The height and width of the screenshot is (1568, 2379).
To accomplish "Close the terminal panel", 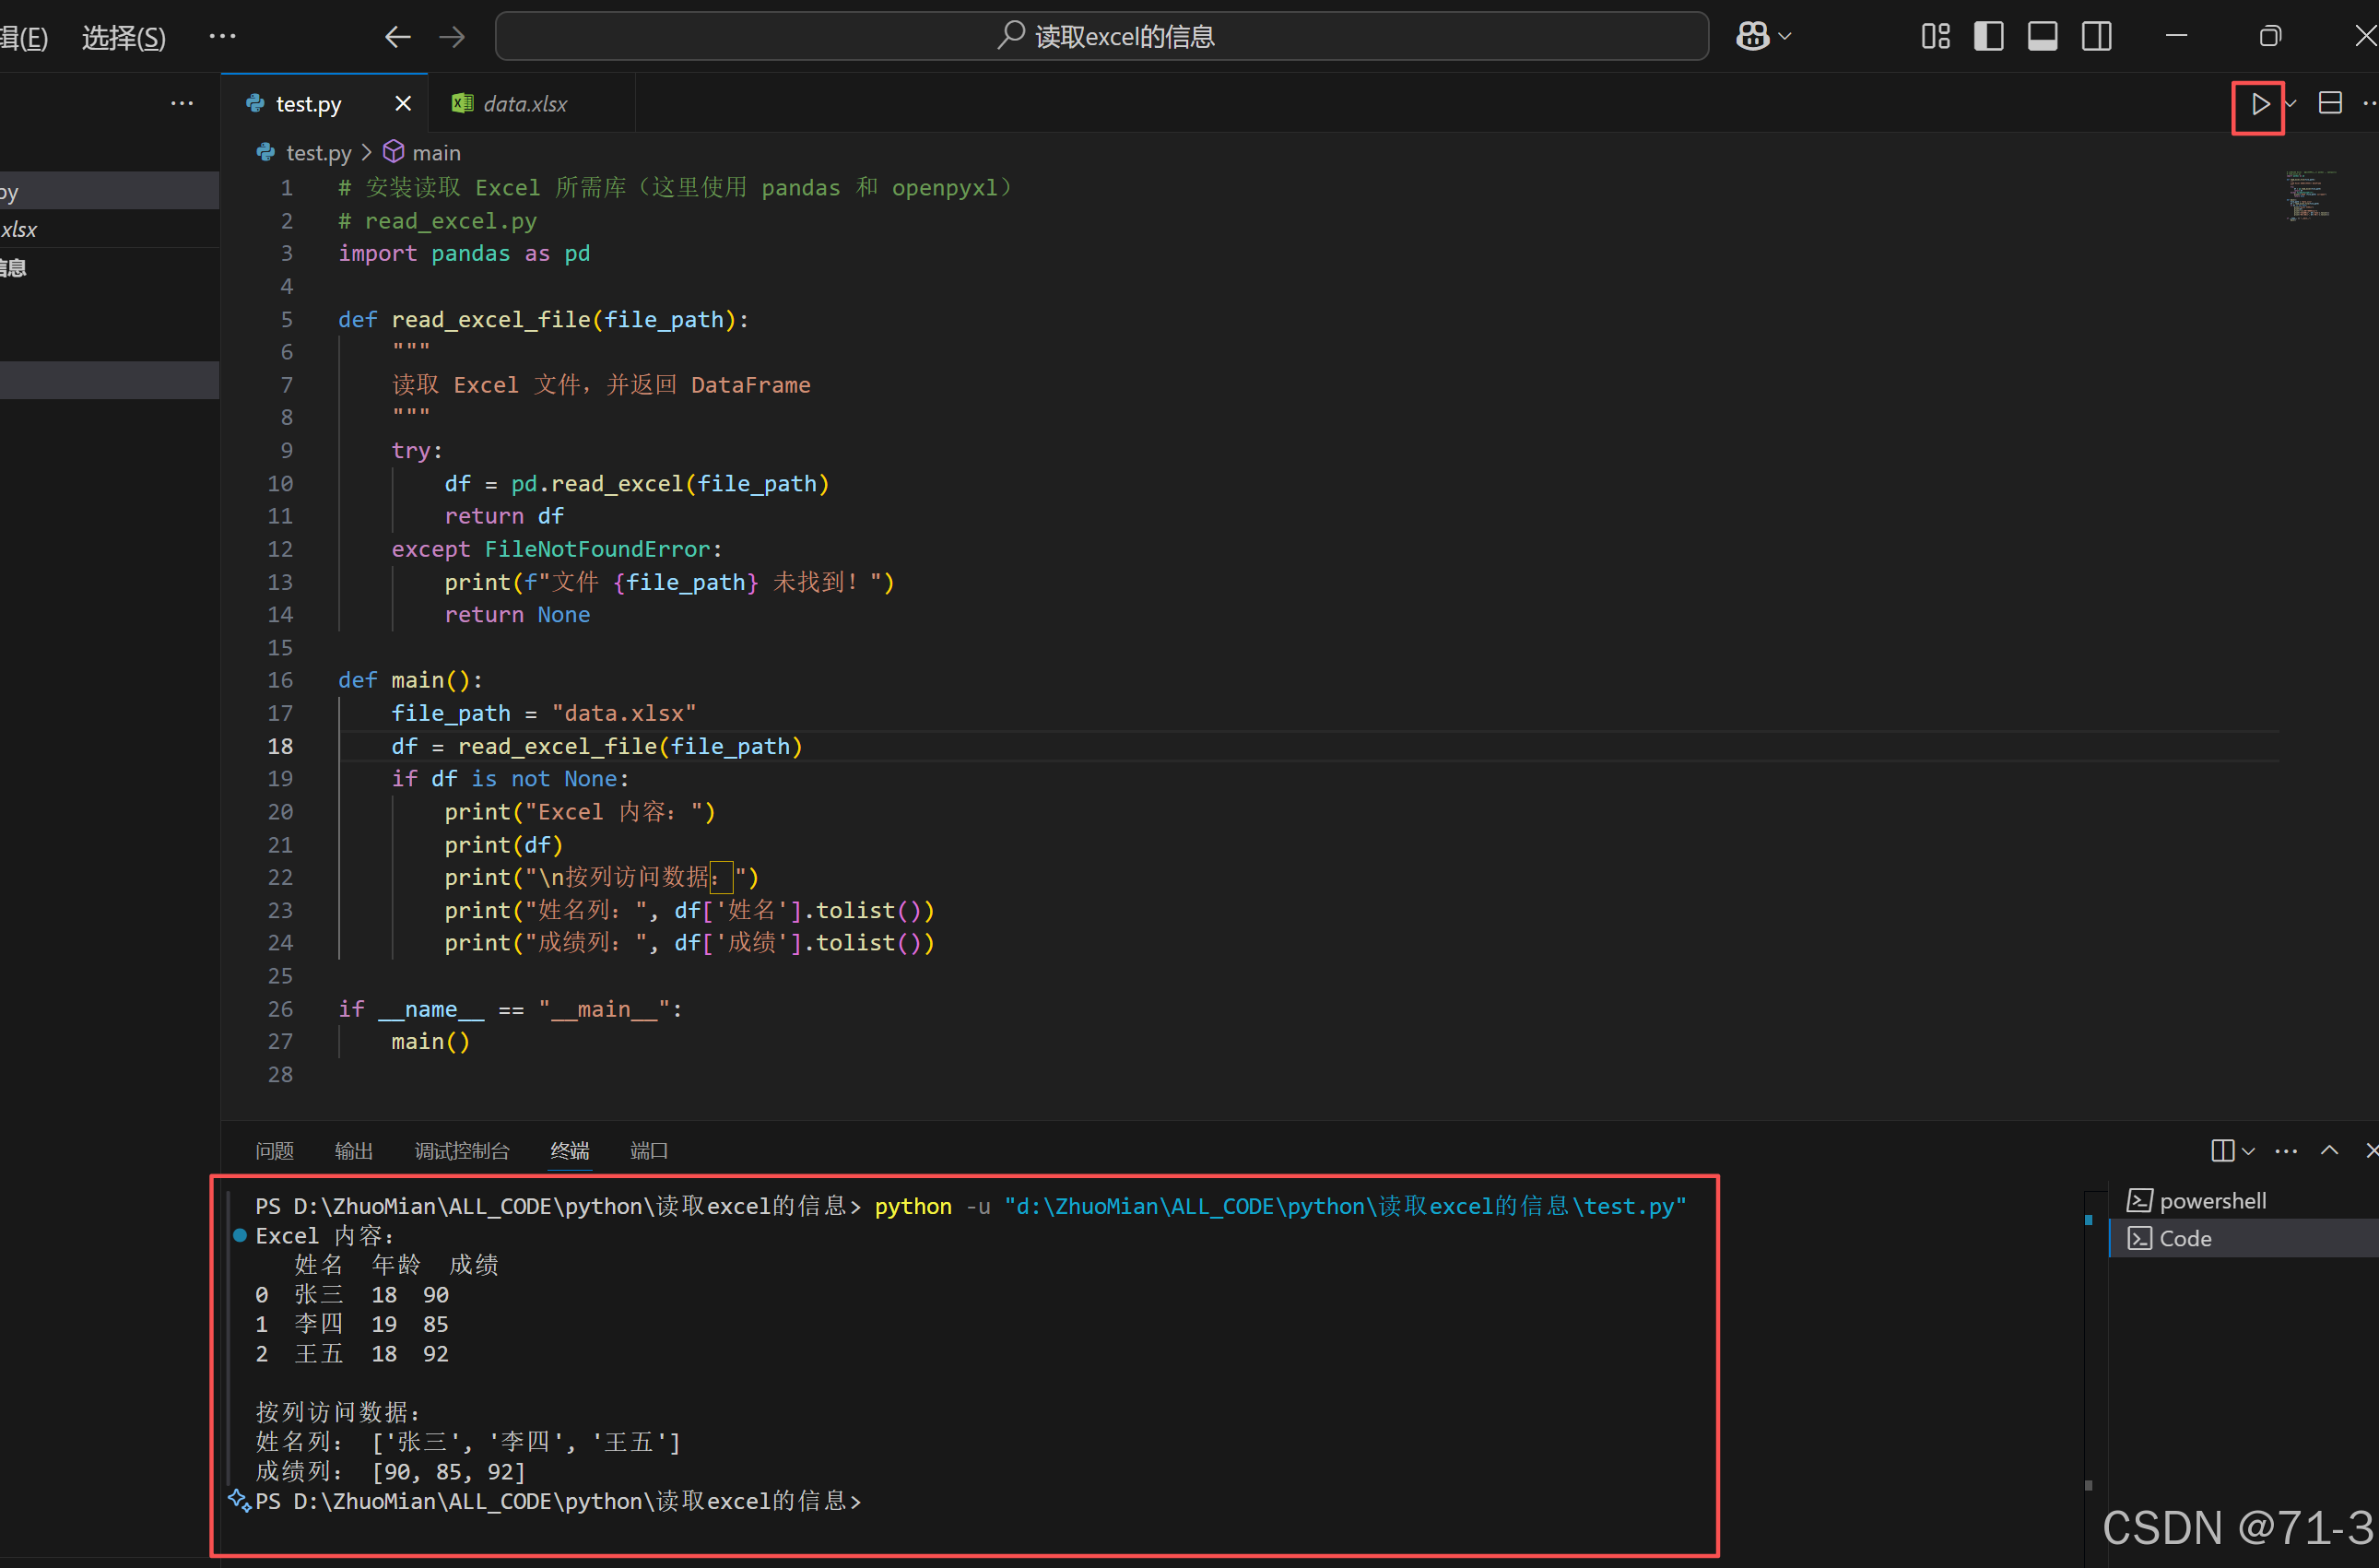I will (x=2372, y=1151).
